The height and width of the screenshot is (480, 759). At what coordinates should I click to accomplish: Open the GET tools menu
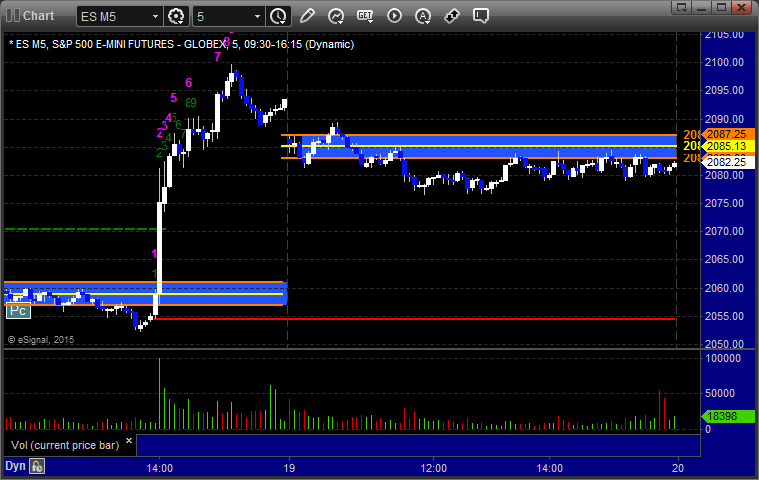tap(365, 16)
